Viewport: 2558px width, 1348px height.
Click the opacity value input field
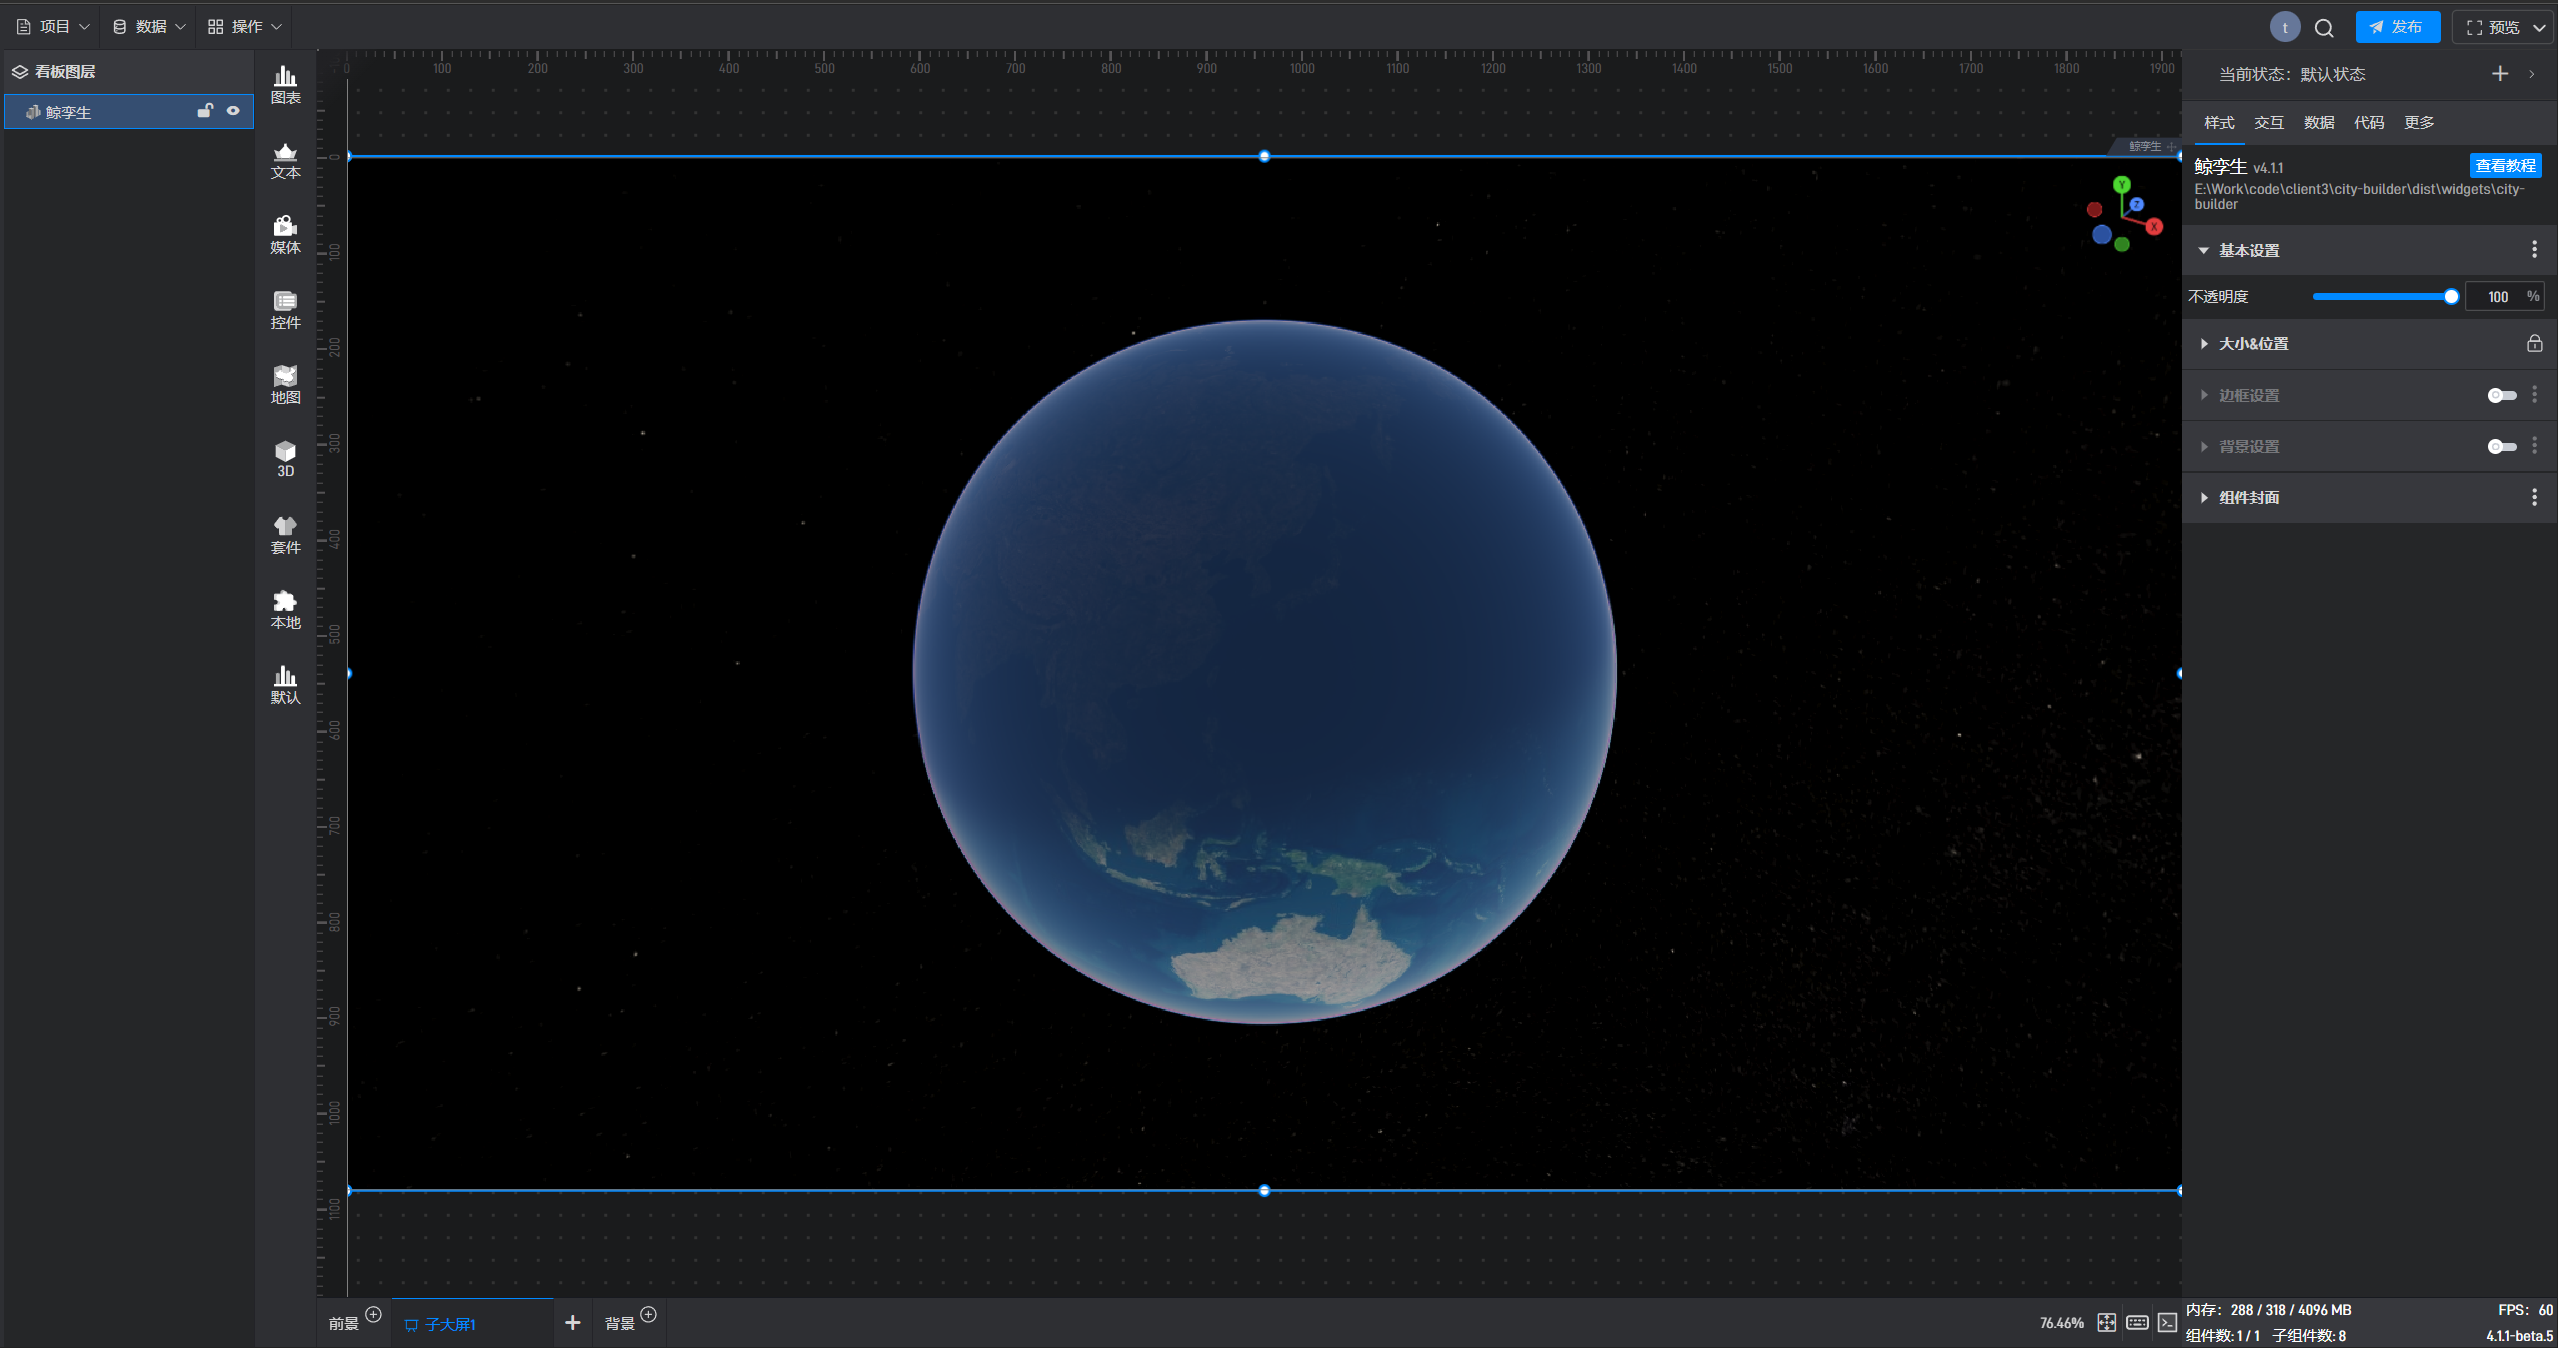tap(2496, 296)
